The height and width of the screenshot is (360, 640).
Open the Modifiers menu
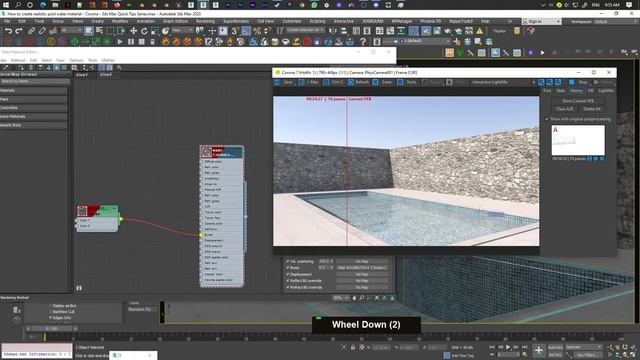point(120,21)
